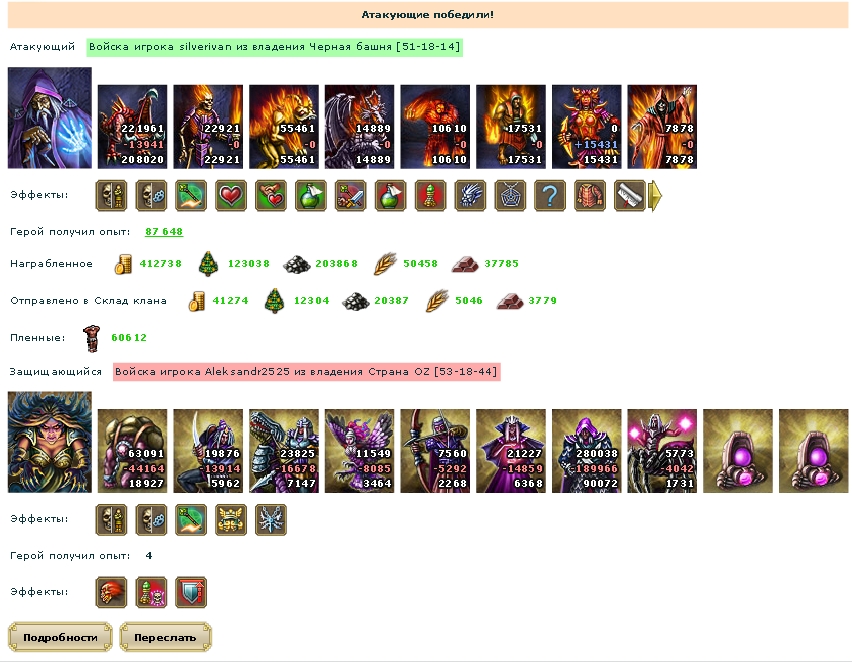Click the red heart effect icon

231,196
